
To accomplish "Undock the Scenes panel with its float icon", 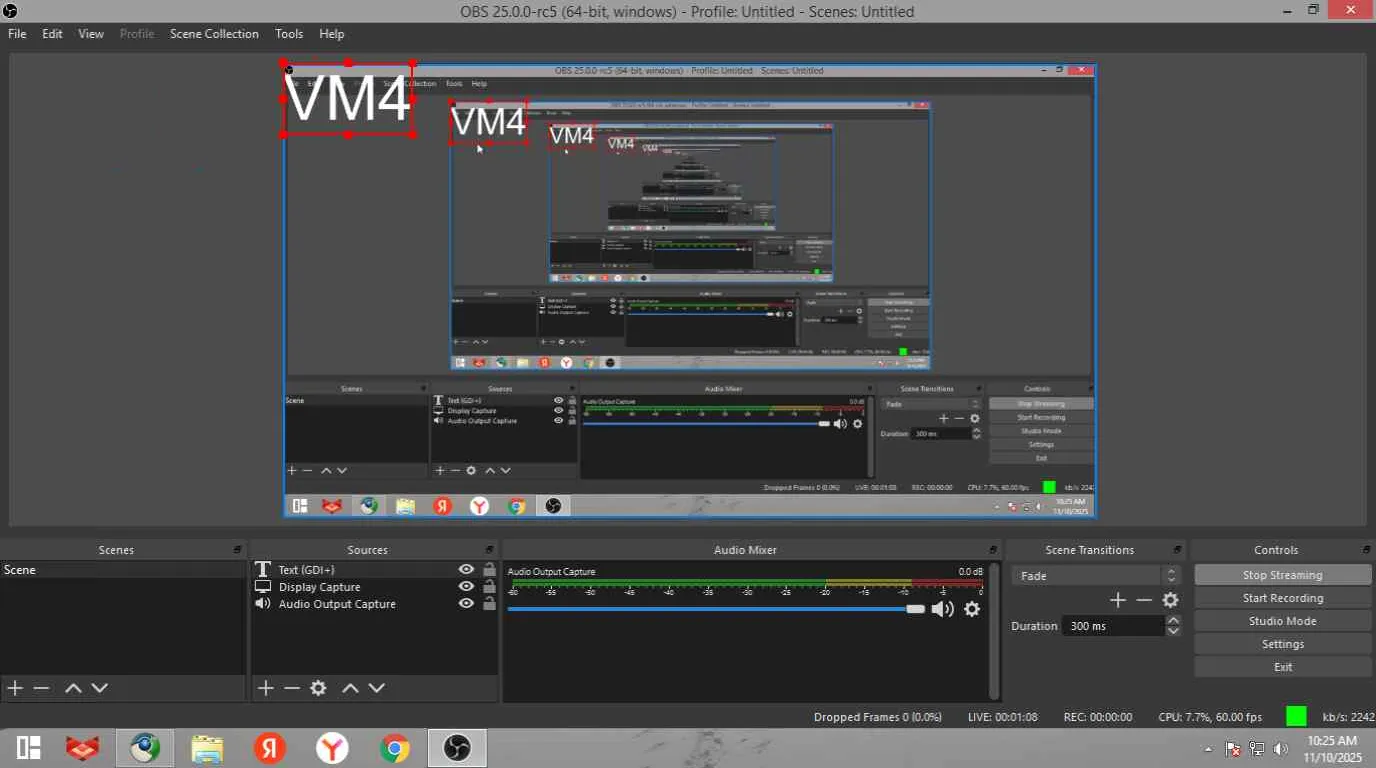I will pos(238,550).
